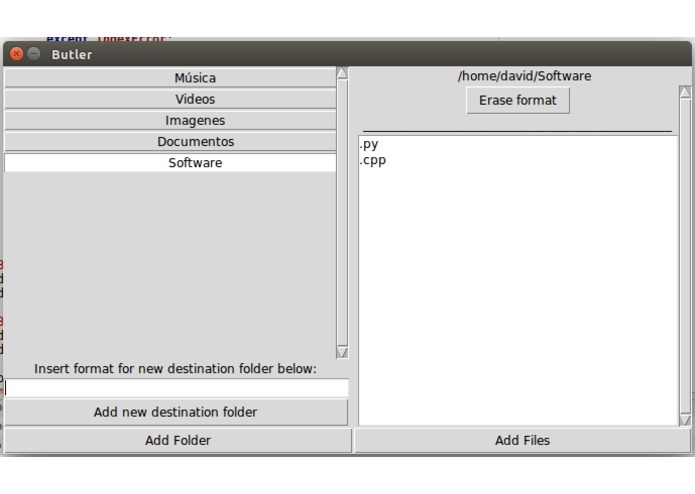The width and height of the screenshot is (695, 494).
Task: Click the Add Folder button
Action: pyautogui.click(x=178, y=440)
